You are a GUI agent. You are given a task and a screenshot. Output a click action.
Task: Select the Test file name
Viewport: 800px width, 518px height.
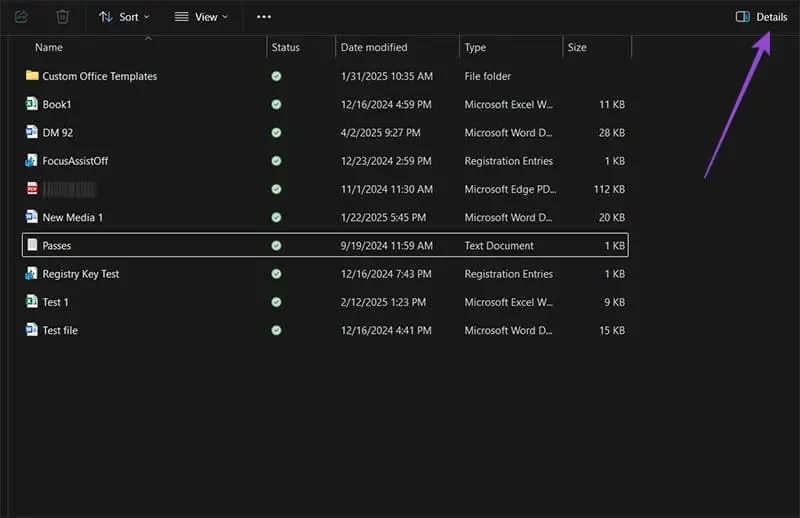pyautogui.click(x=60, y=330)
